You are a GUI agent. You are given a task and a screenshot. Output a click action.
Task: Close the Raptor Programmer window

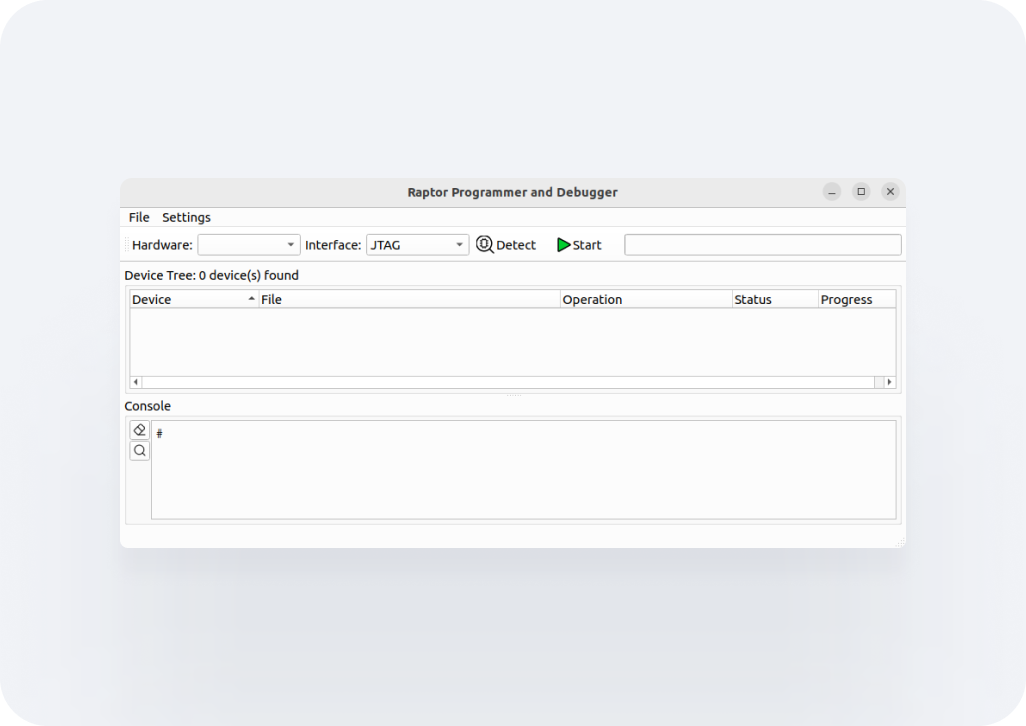click(x=890, y=192)
